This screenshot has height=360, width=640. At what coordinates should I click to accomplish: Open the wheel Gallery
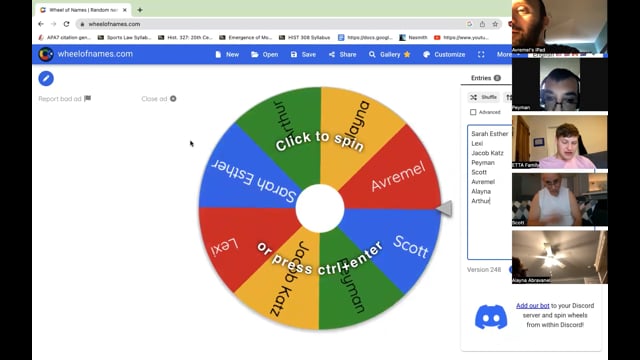[x=389, y=54]
